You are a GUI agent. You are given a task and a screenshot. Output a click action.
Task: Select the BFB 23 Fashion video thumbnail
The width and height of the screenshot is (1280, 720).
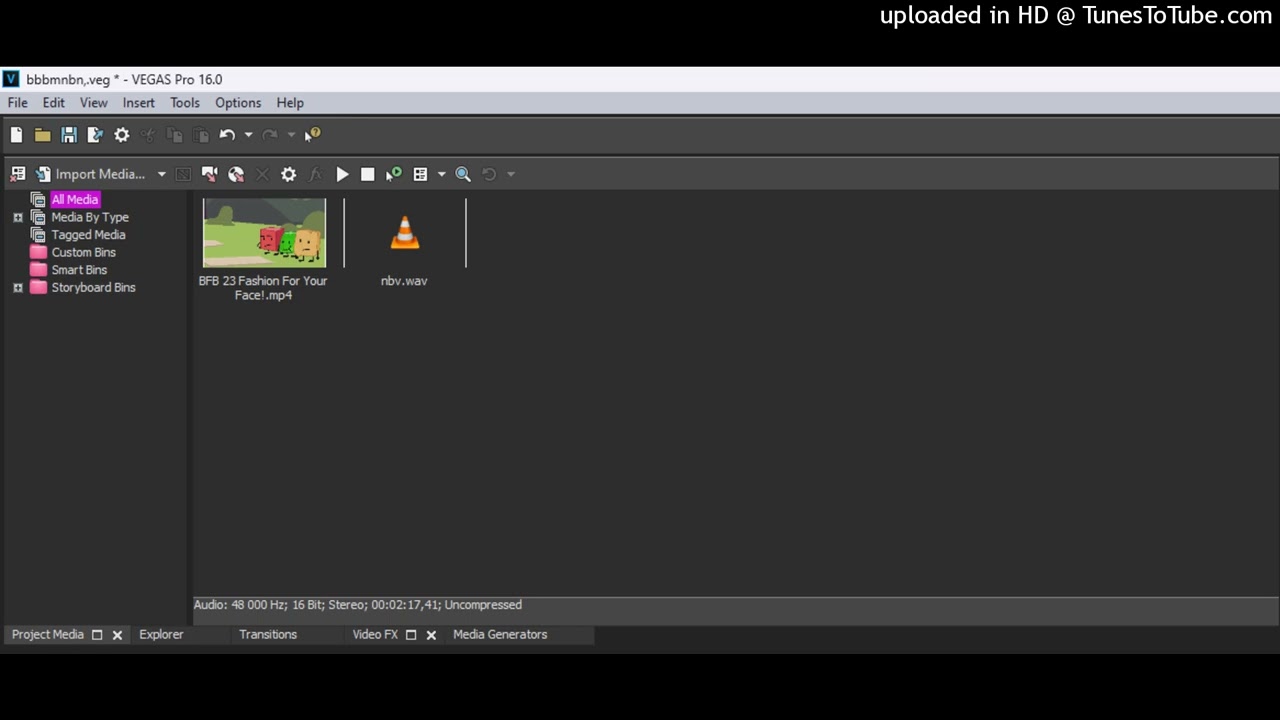coord(264,233)
